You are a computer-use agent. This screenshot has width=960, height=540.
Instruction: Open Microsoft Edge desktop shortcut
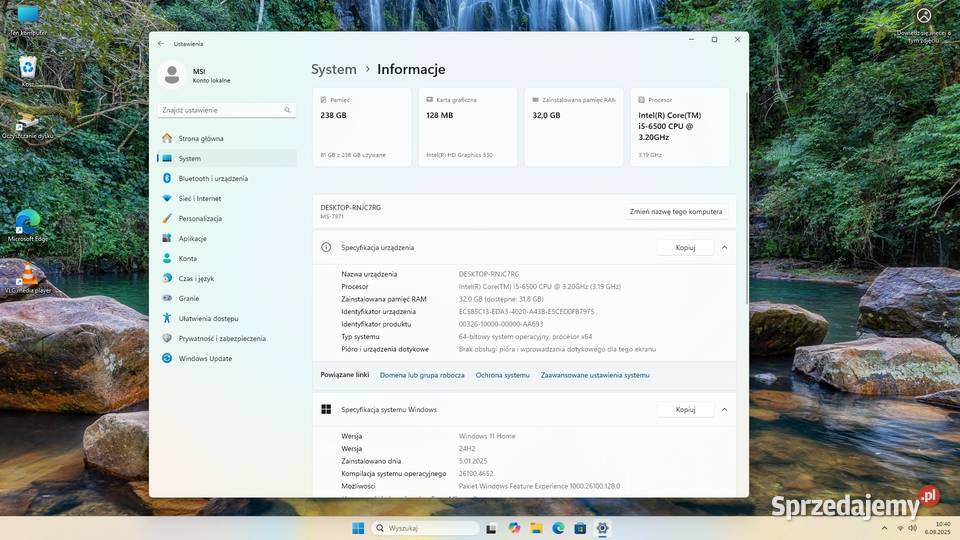[x=28, y=226]
